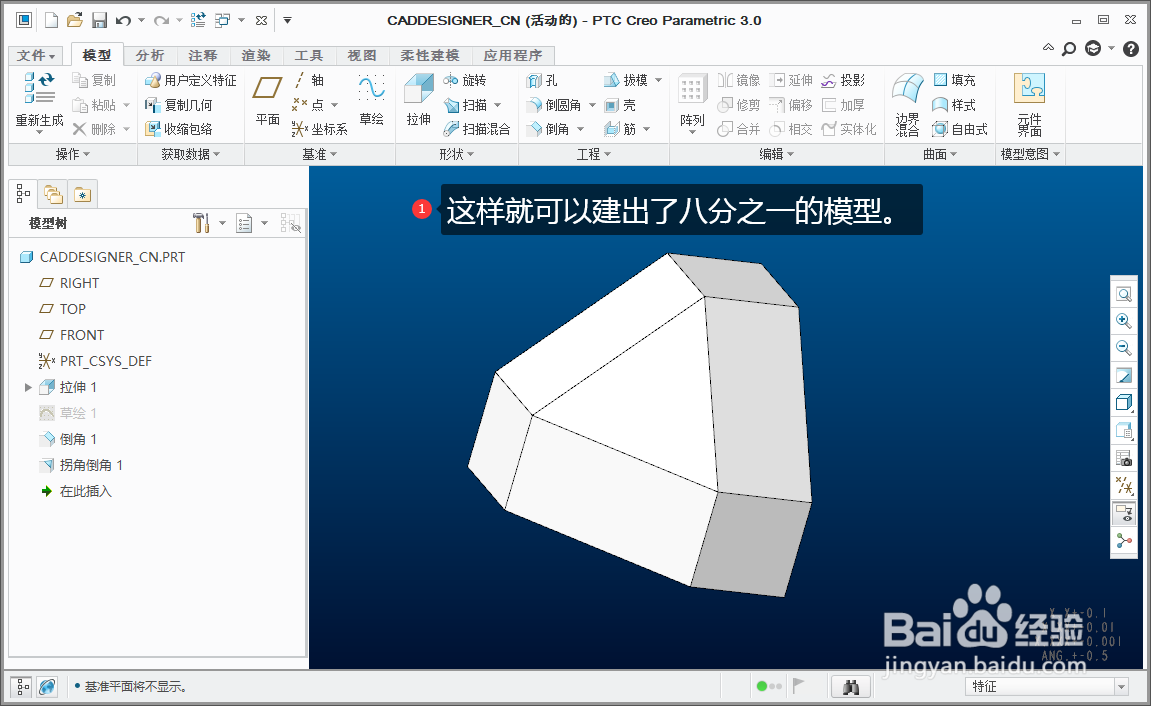Click the Undo arrow icon
1151x706 pixels.
[123, 21]
